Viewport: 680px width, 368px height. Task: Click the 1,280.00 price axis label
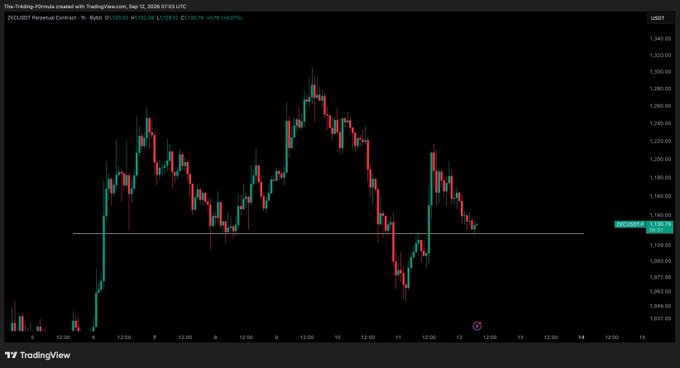click(x=660, y=89)
